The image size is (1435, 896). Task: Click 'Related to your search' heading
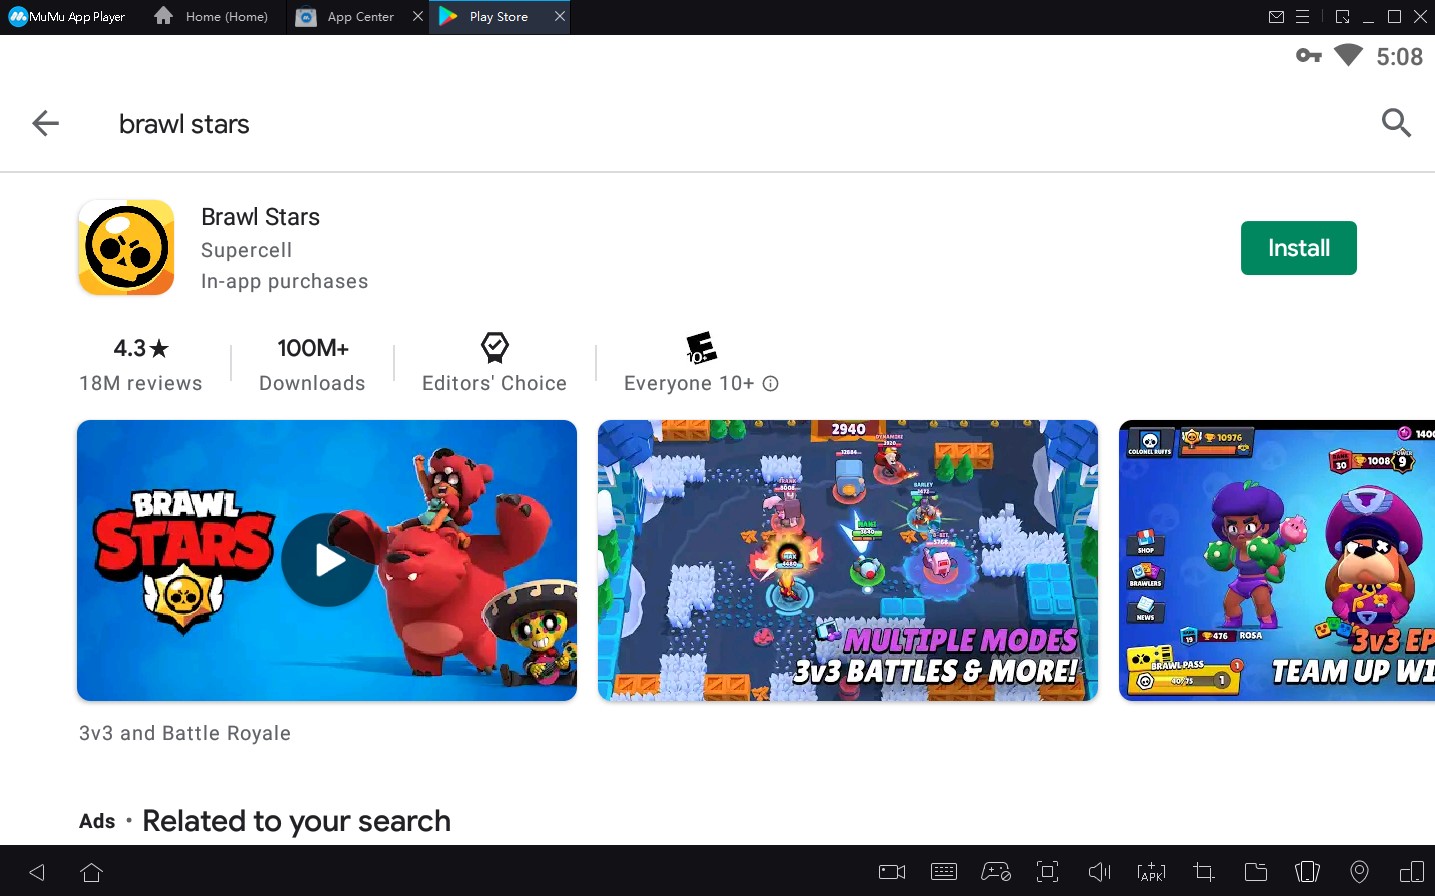pos(296,821)
